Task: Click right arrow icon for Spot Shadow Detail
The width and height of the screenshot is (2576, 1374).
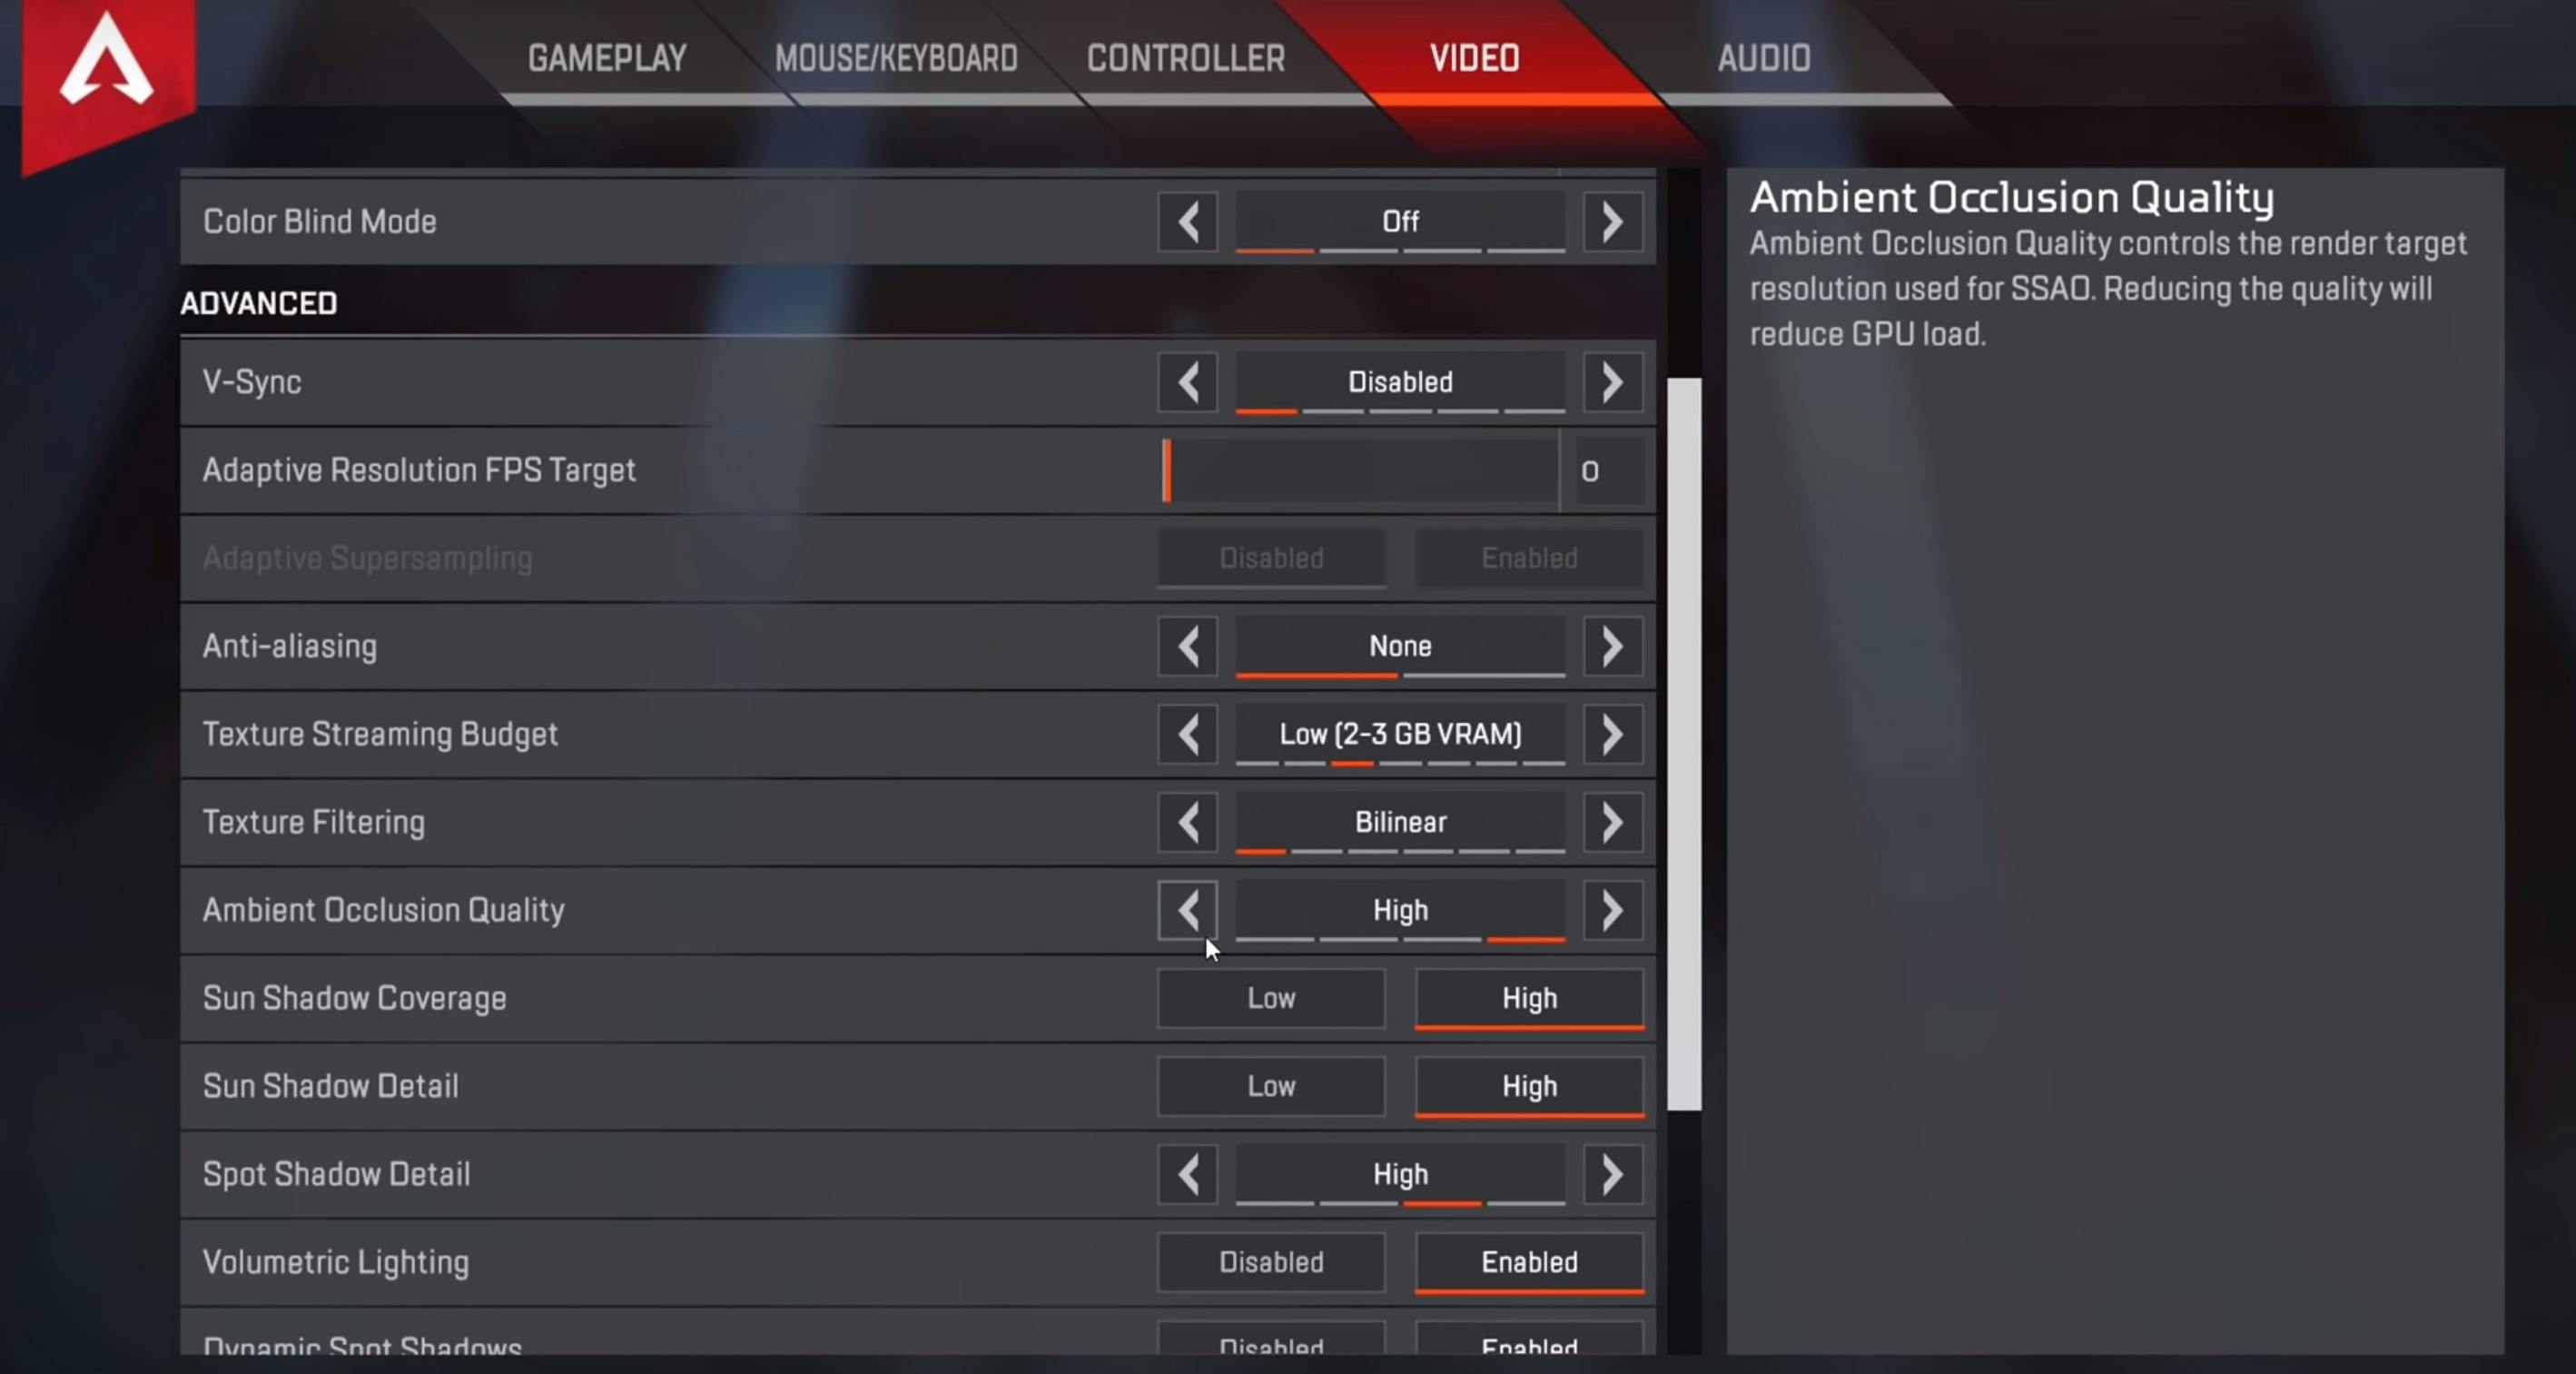Action: pos(1610,1174)
